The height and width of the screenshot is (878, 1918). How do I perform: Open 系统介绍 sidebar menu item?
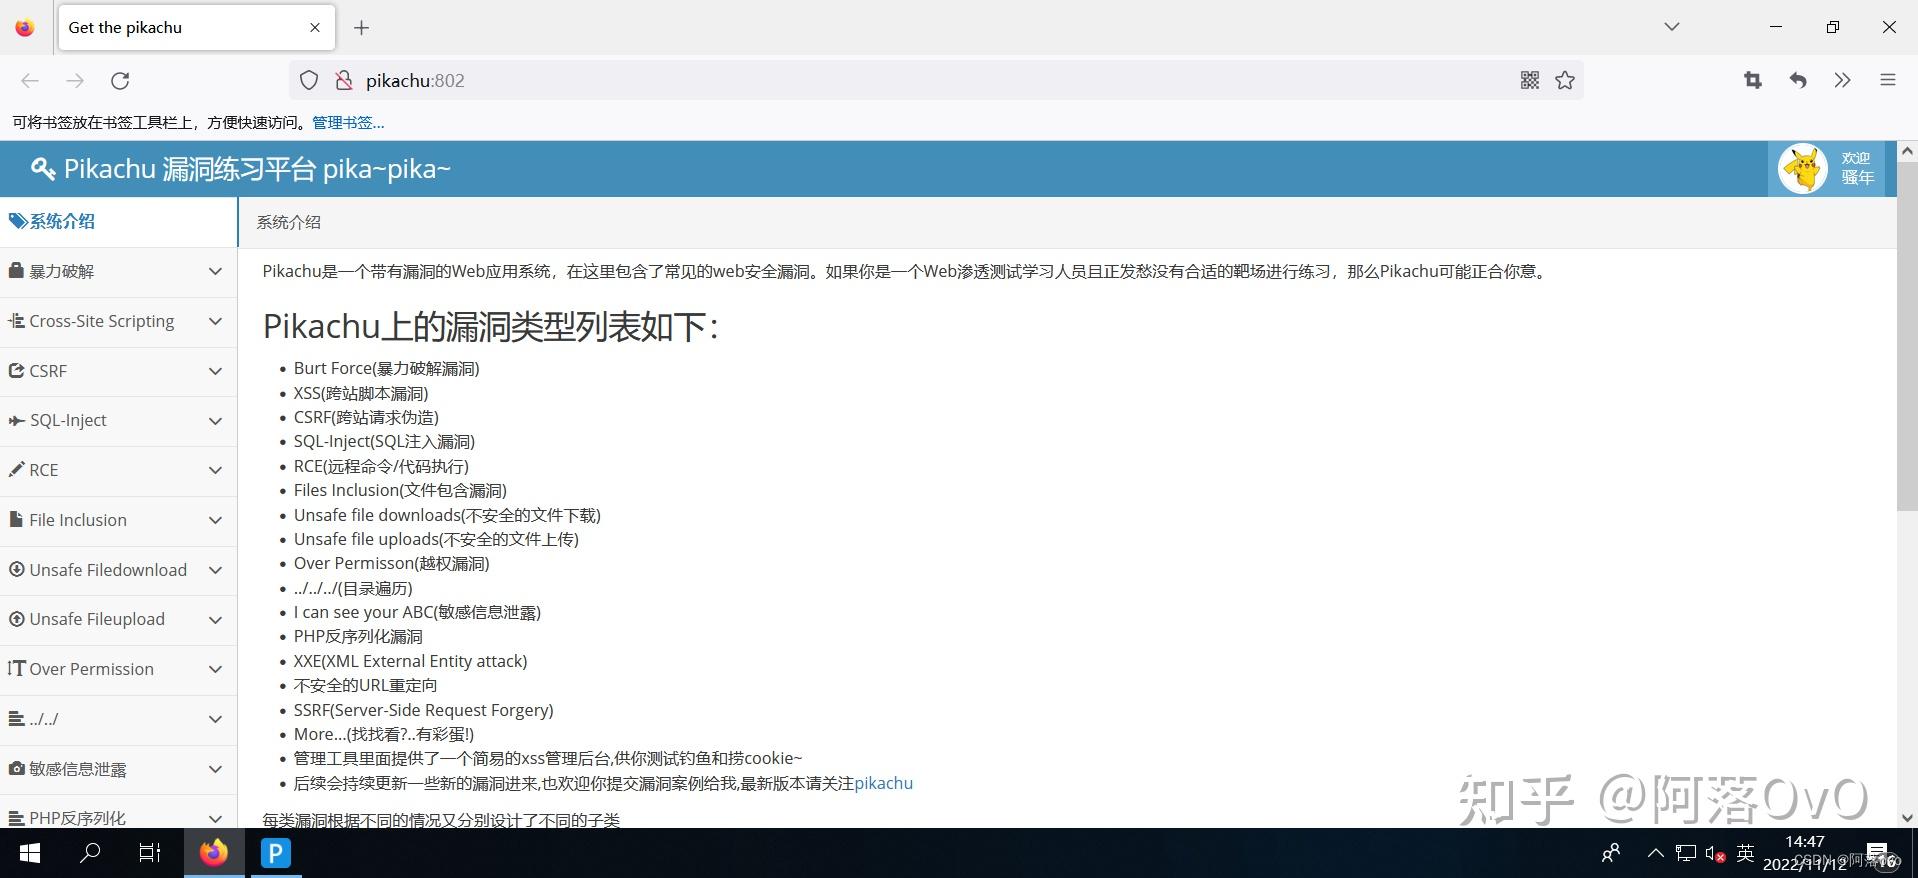[x=118, y=222]
